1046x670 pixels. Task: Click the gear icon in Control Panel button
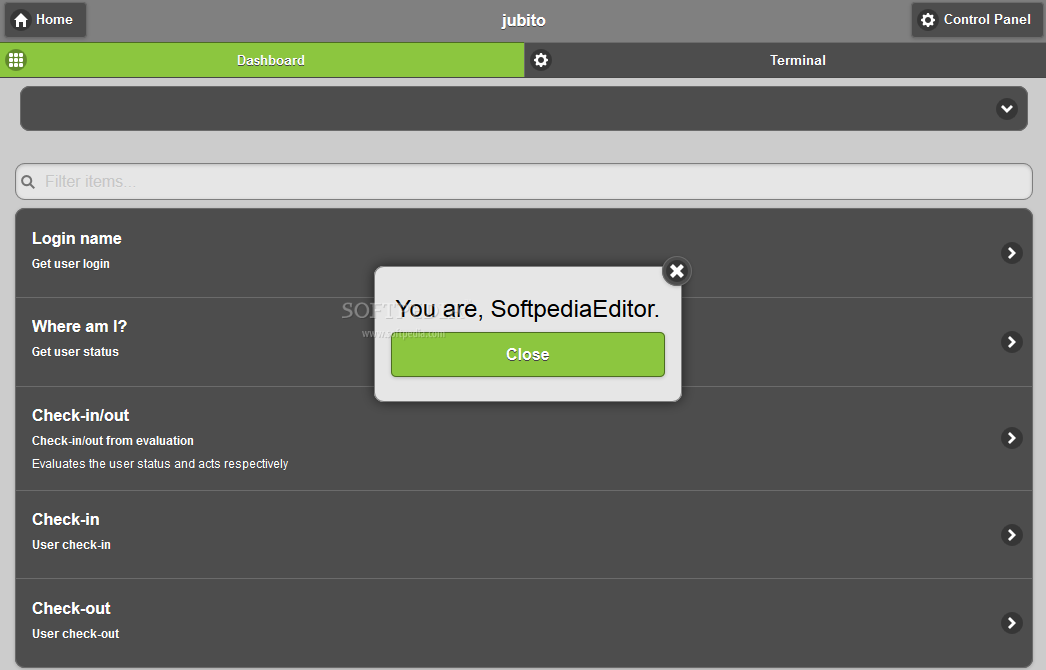click(928, 20)
